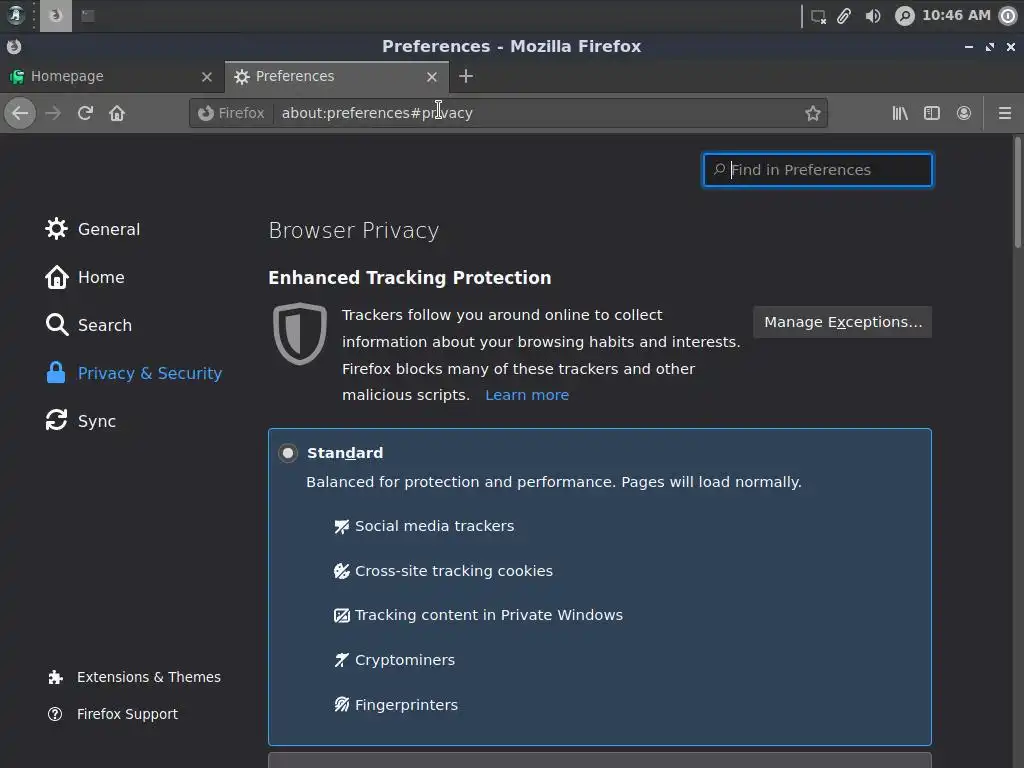Open the Library icon in toolbar

(900, 113)
